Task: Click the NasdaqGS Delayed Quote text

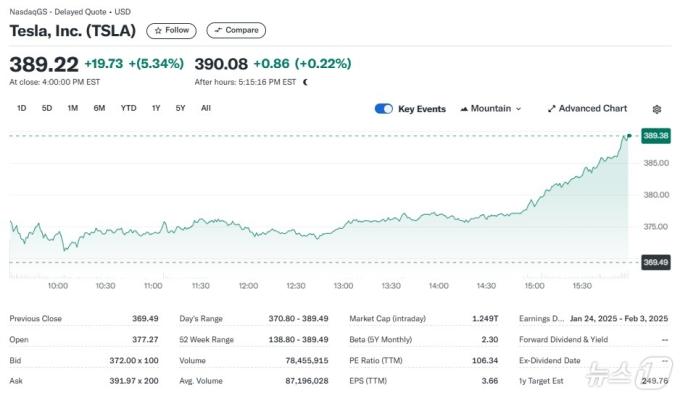Action: click(x=70, y=12)
